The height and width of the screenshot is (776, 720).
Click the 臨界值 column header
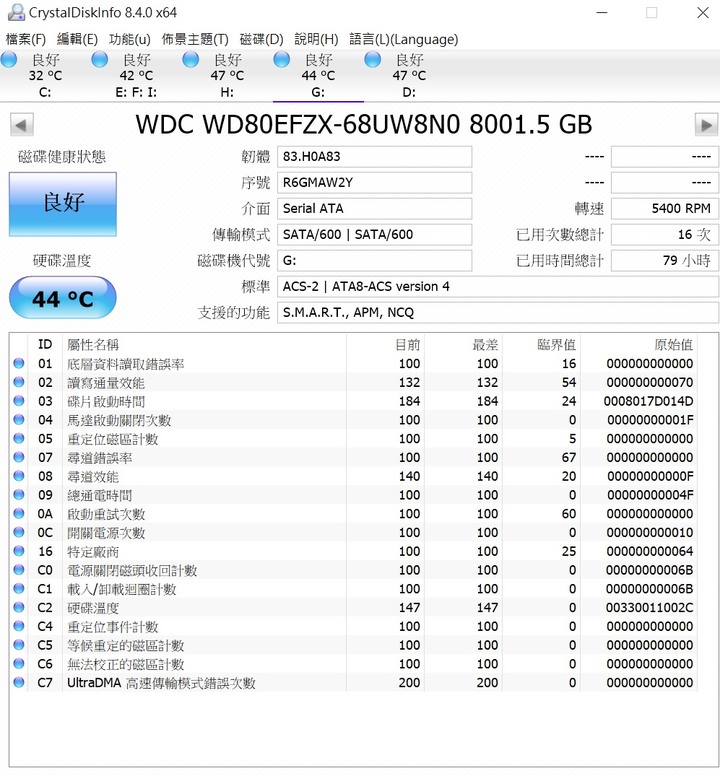541,344
